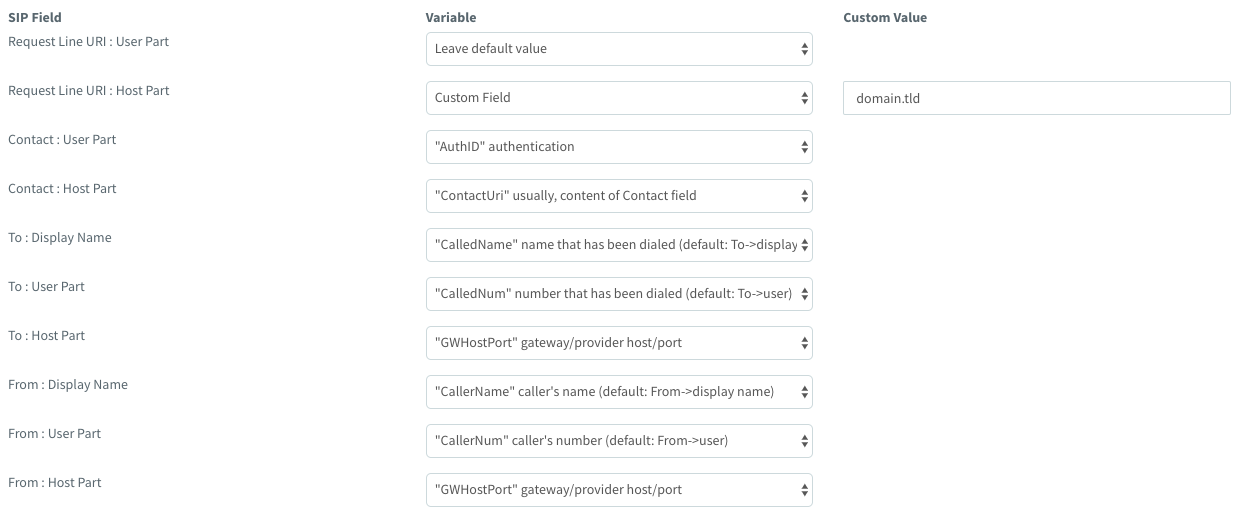Image resolution: width=1240 pixels, height=513 pixels.
Task: Open From Host Part variable dropdown
Action: coord(618,490)
